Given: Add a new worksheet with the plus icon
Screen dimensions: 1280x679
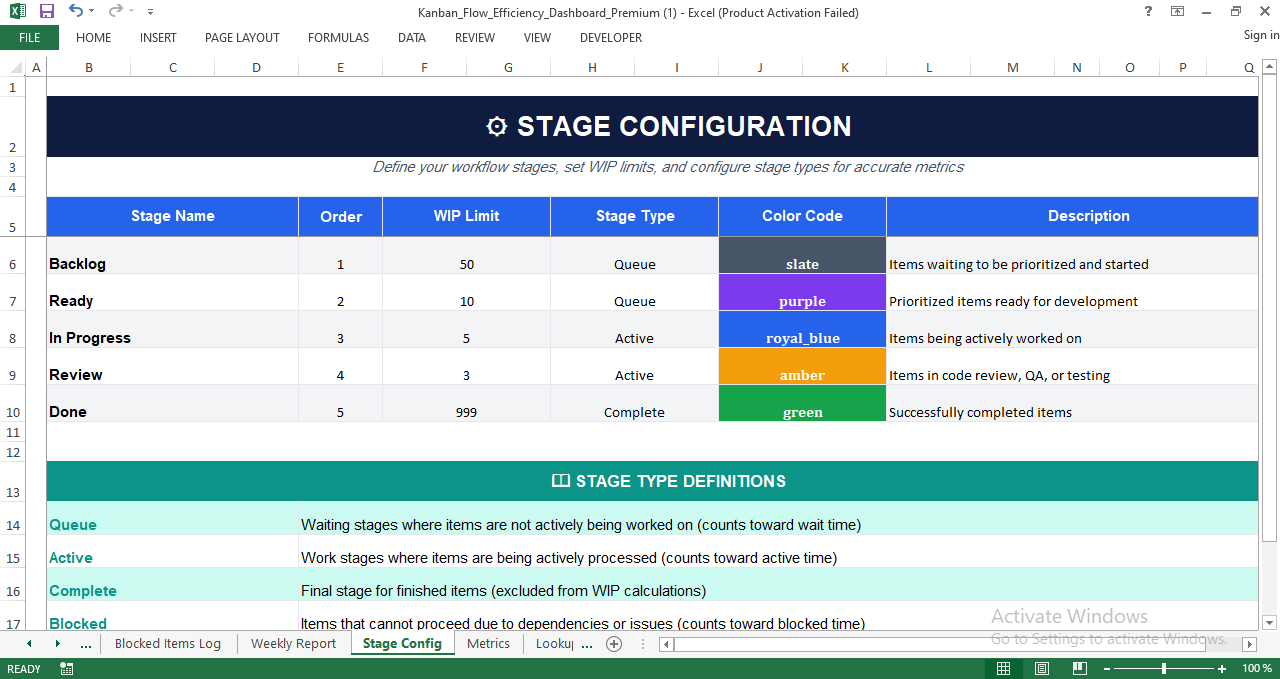Looking at the screenshot, I should [x=614, y=644].
